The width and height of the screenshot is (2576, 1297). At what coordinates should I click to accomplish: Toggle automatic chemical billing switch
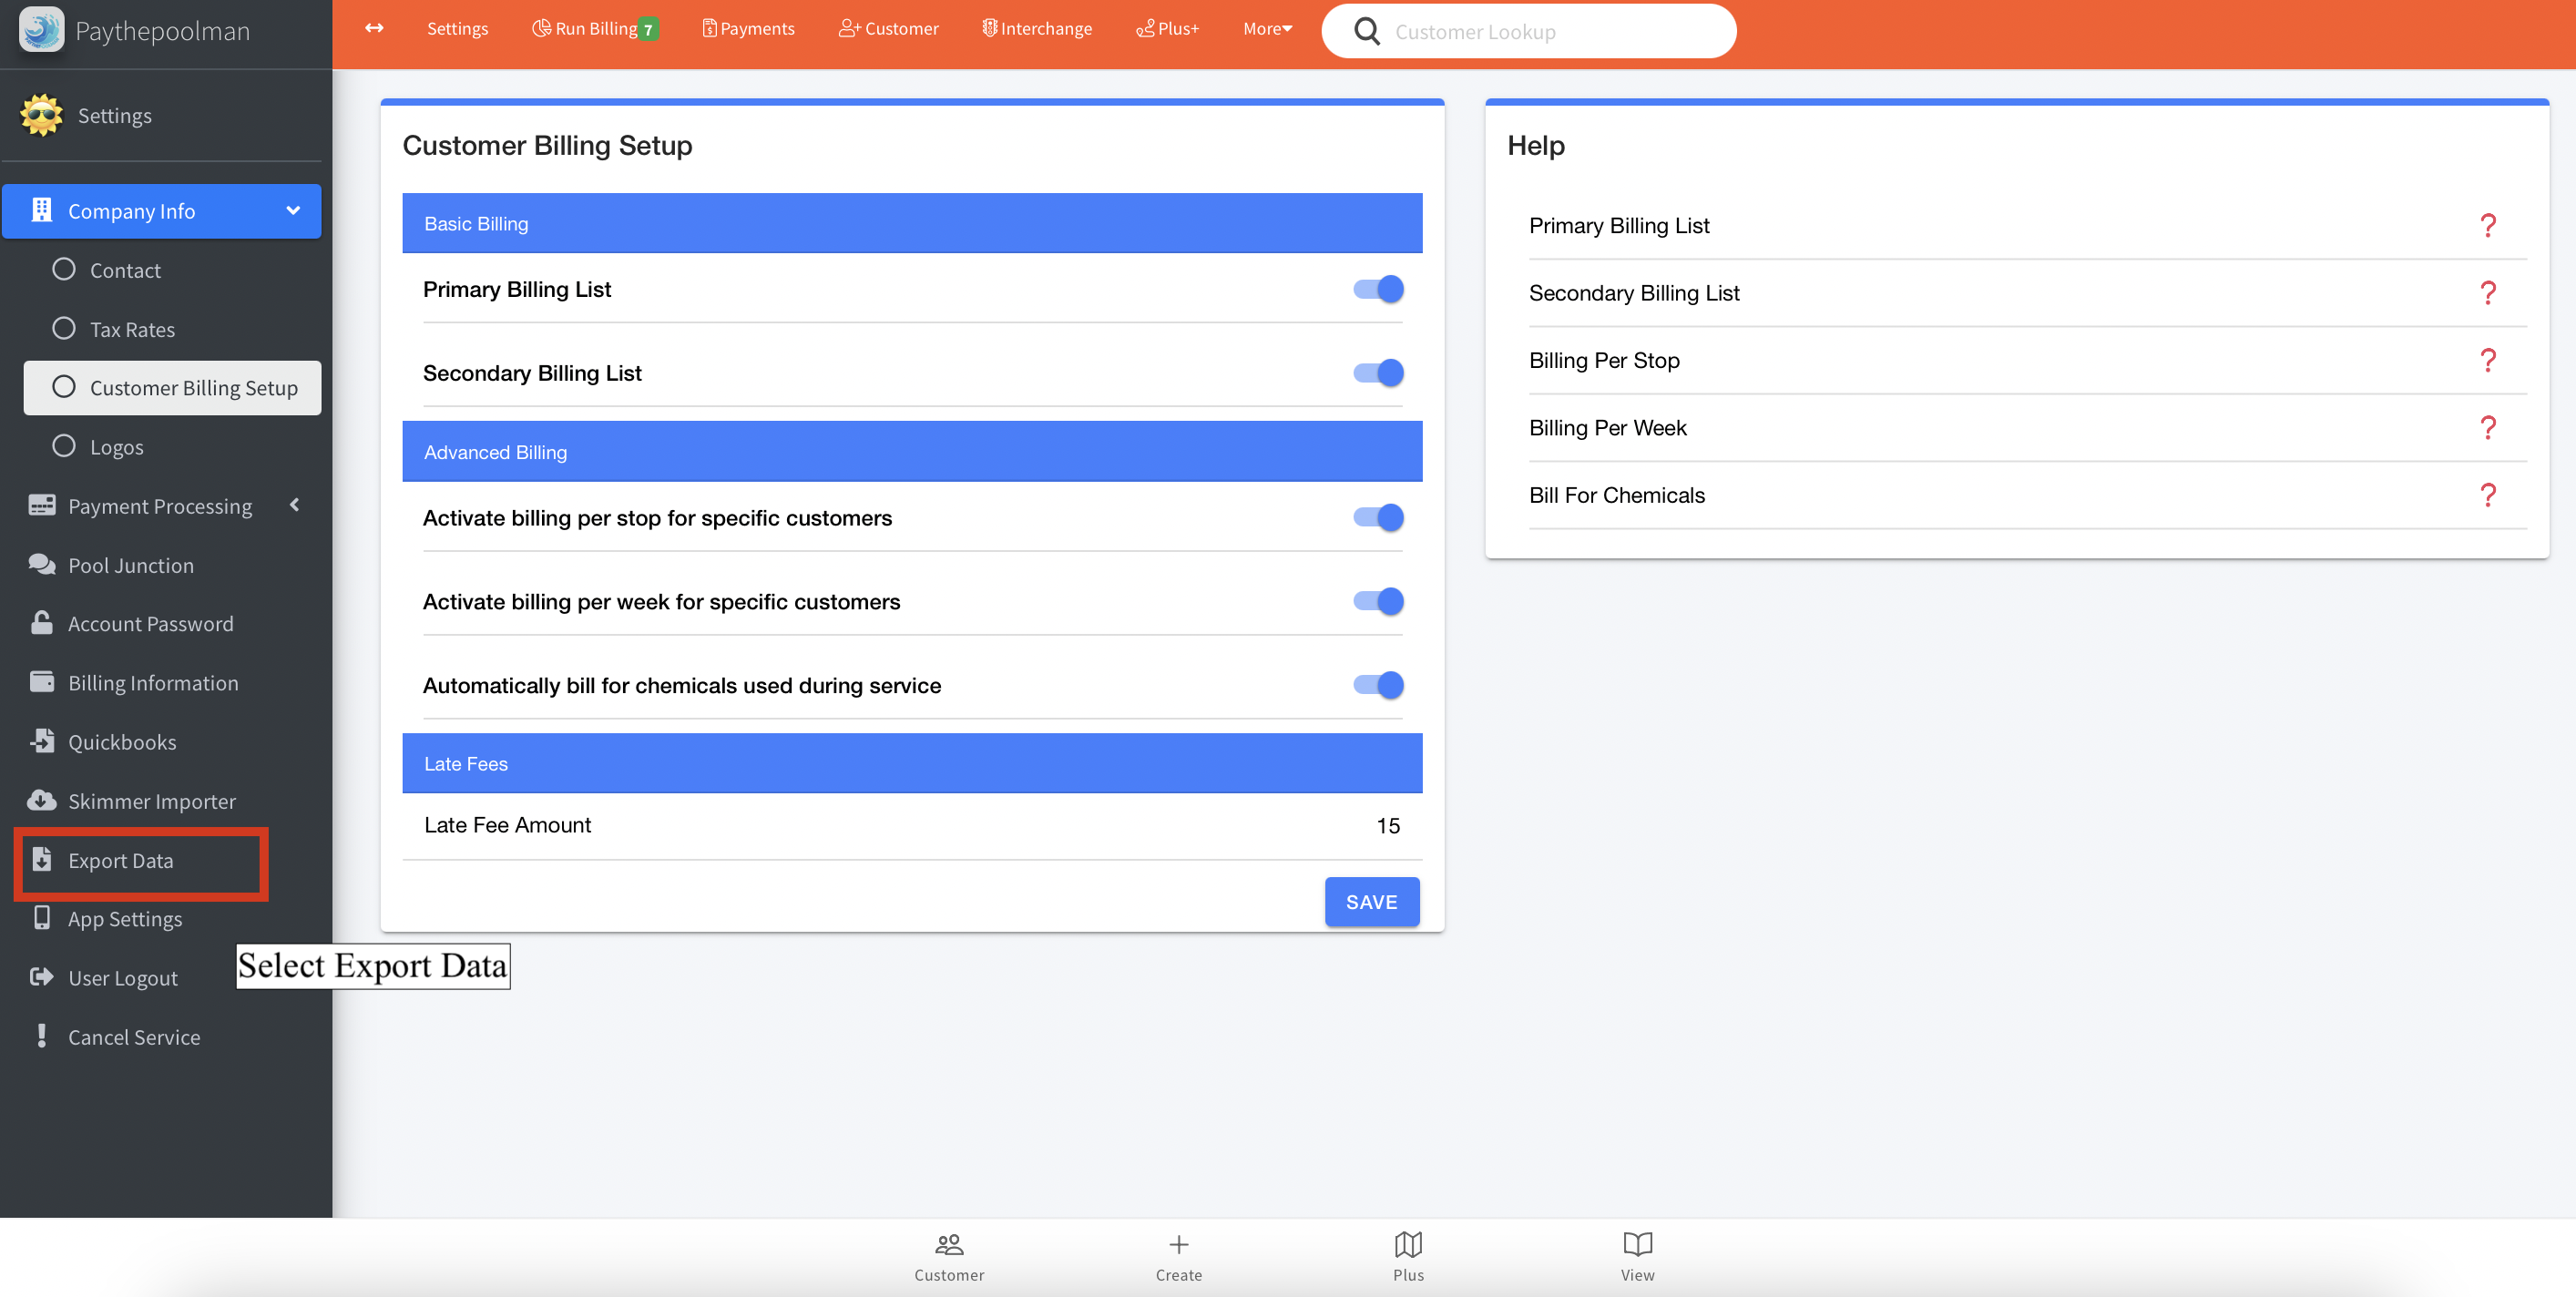pyautogui.click(x=1378, y=685)
